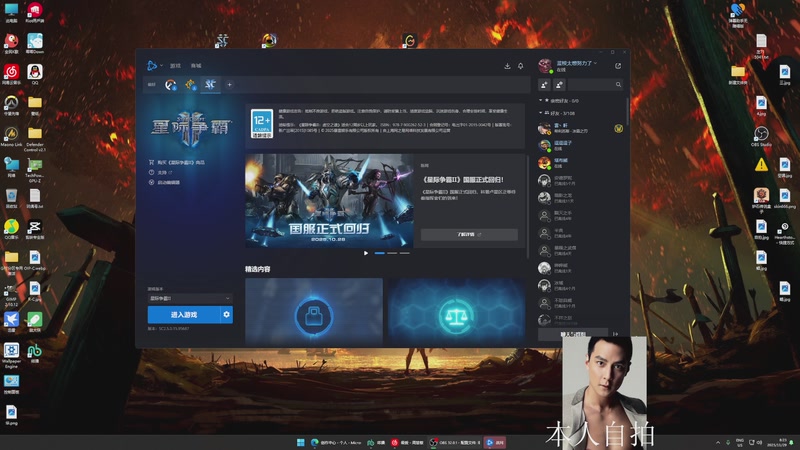Open the Windows Start button
Screen dimensions: 800x450
coord(301,442)
